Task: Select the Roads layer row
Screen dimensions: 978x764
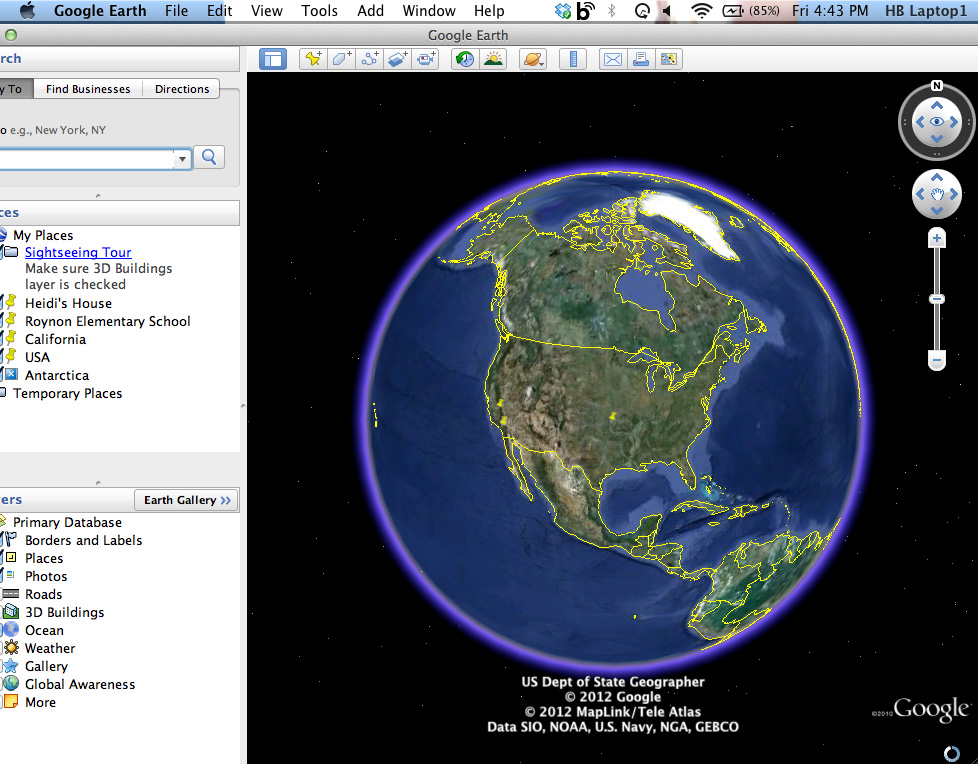Action: 44,594
